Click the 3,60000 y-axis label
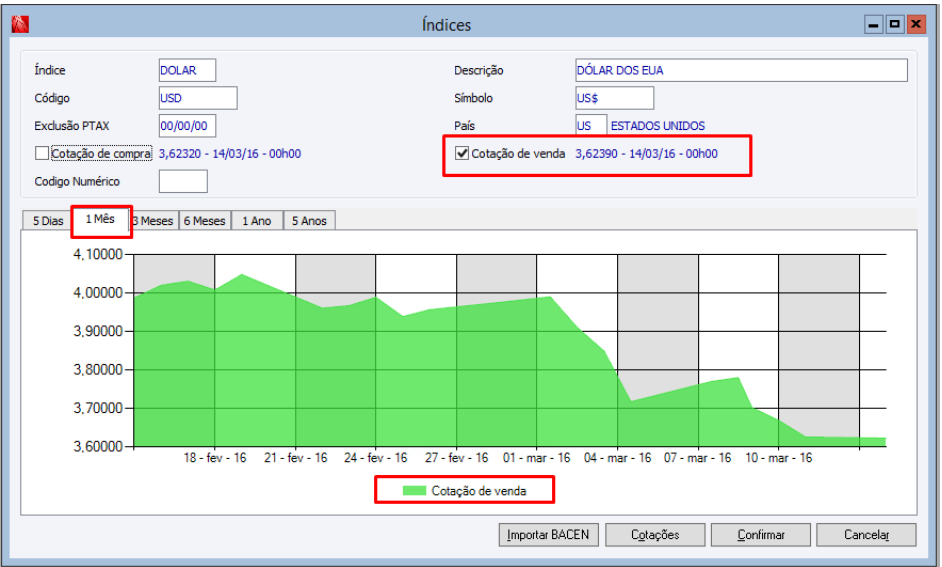Screen dimensions: 942x567 coord(98,447)
